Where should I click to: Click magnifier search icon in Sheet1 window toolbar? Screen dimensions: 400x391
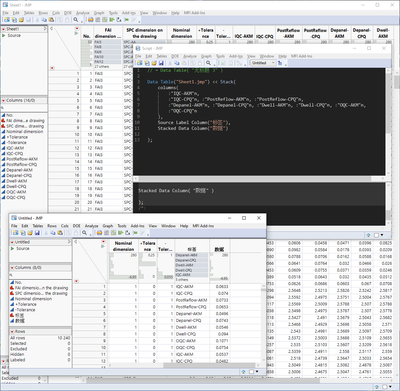point(76,20)
